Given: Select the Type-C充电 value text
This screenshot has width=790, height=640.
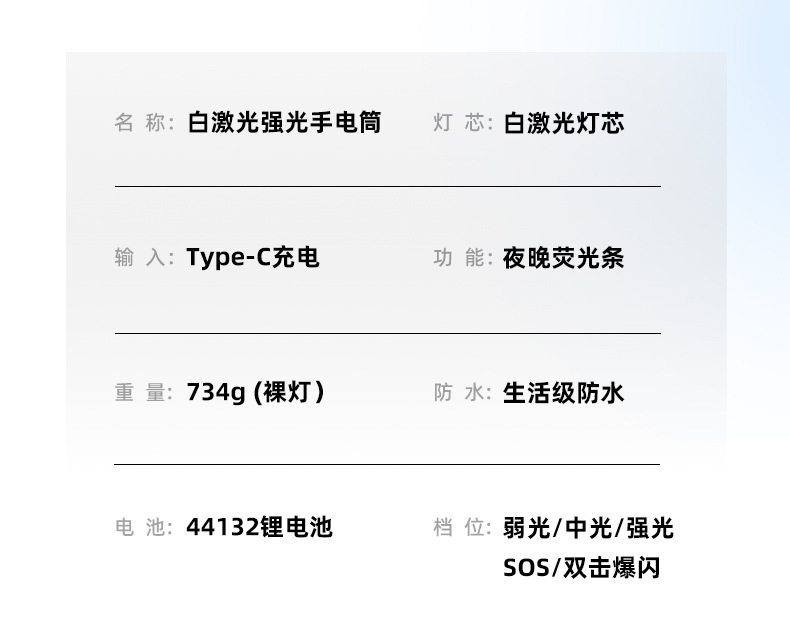Looking at the screenshot, I should click(x=252, y=258).
